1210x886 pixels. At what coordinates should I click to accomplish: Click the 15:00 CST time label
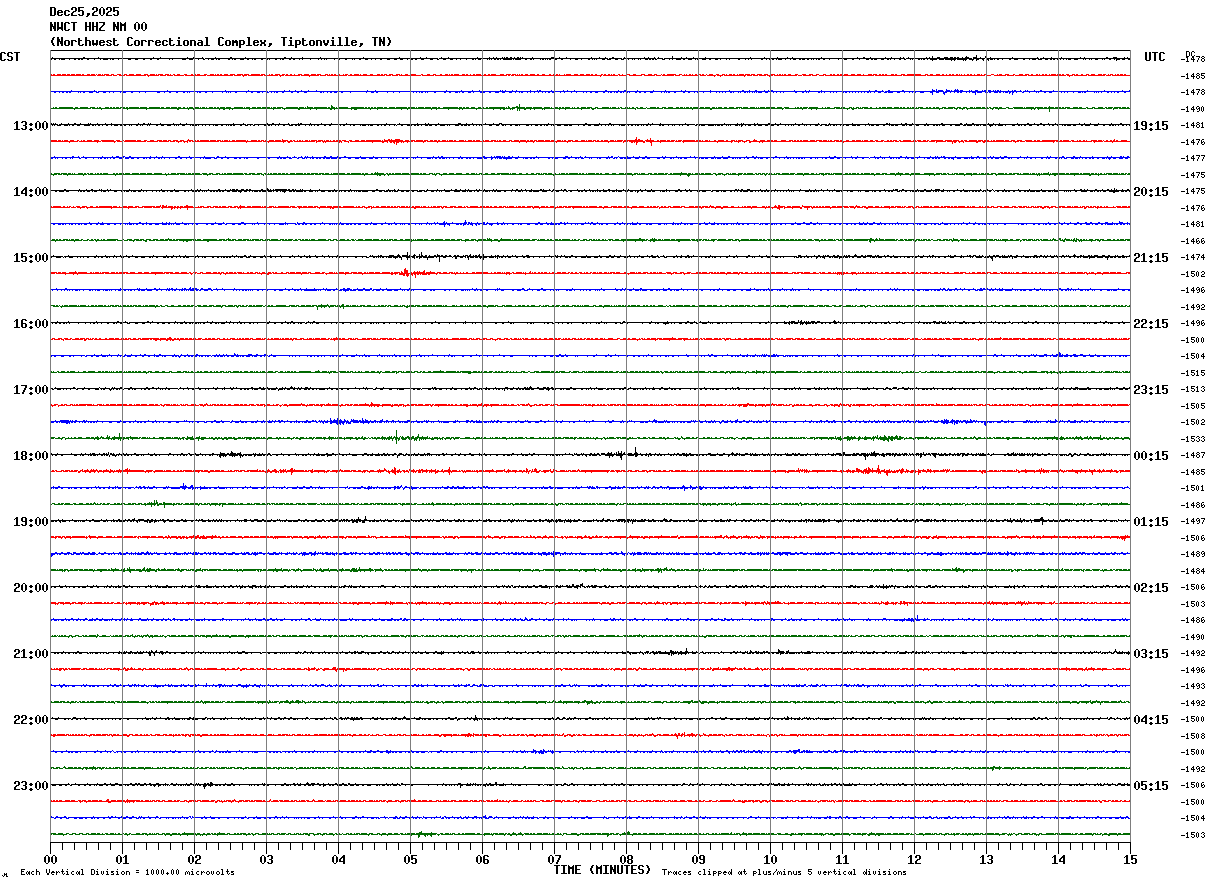tap(30, 258)
